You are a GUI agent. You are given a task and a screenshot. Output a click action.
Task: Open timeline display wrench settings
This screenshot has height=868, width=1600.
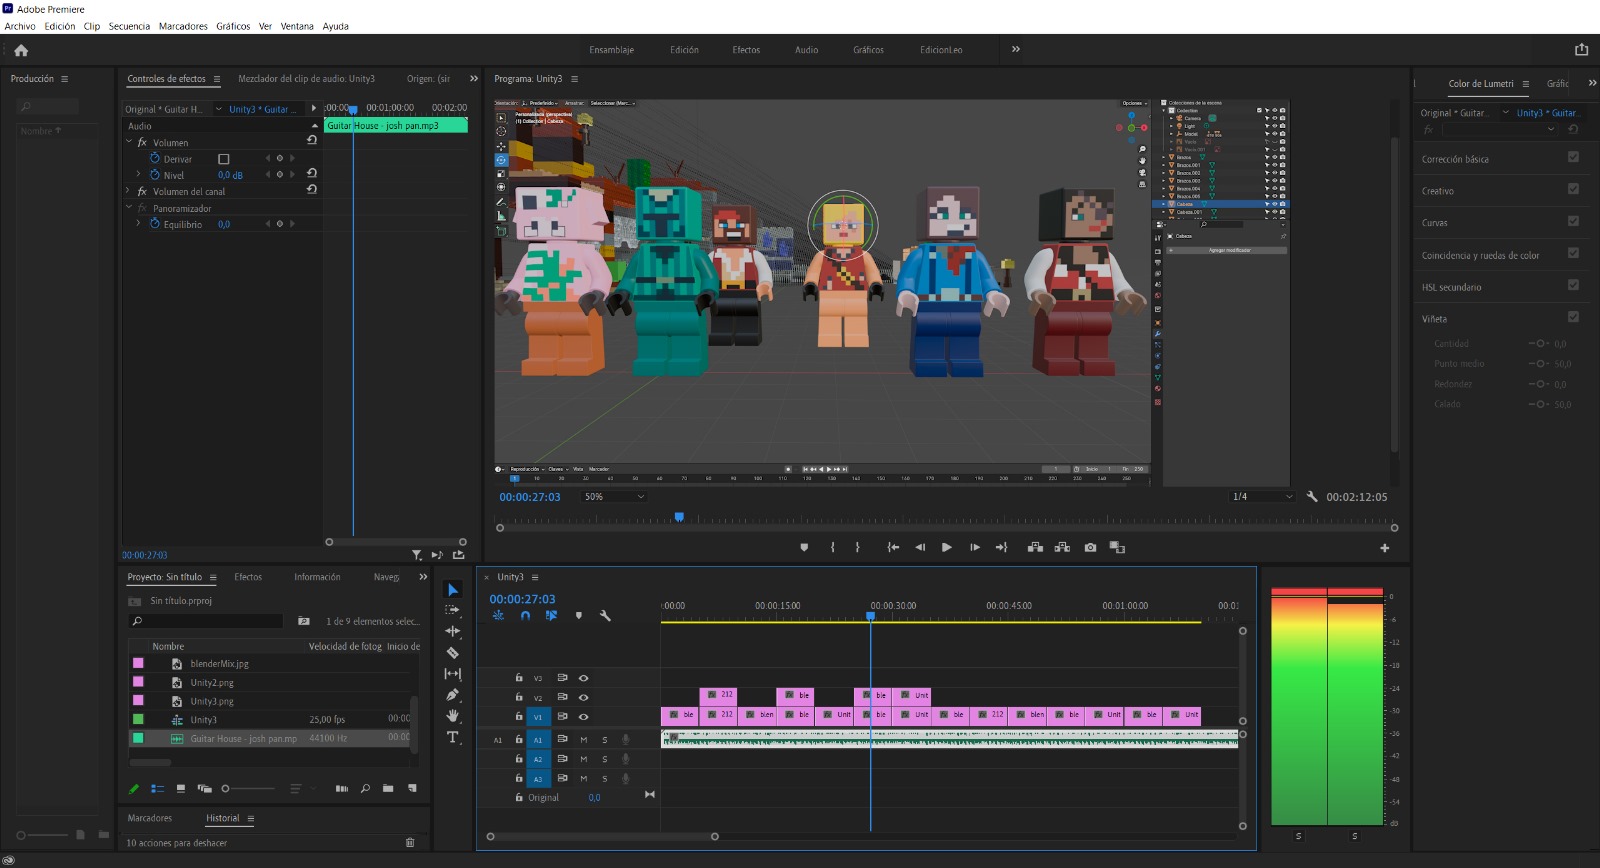pyautogui.click(x=605, y=616)
